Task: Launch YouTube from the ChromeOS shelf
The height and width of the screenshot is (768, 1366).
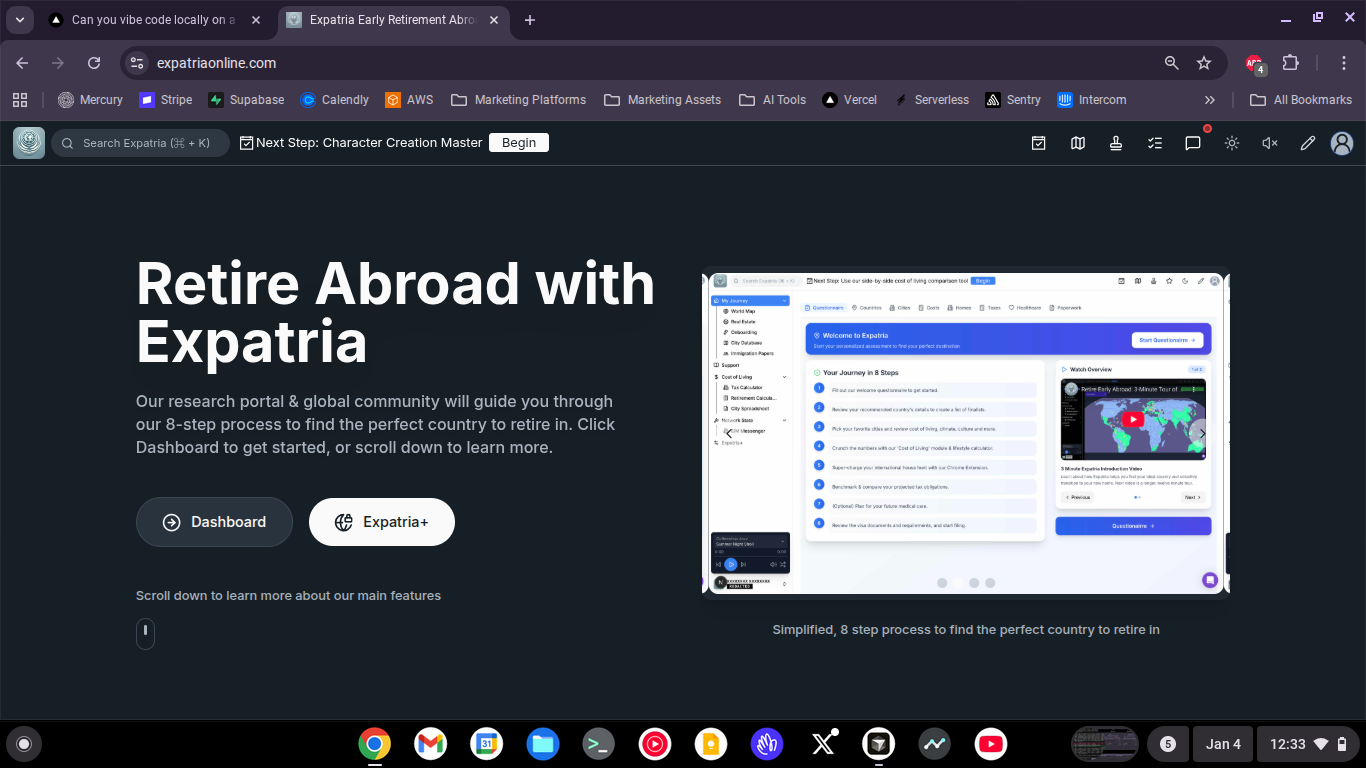Action: tap(990, 744)
